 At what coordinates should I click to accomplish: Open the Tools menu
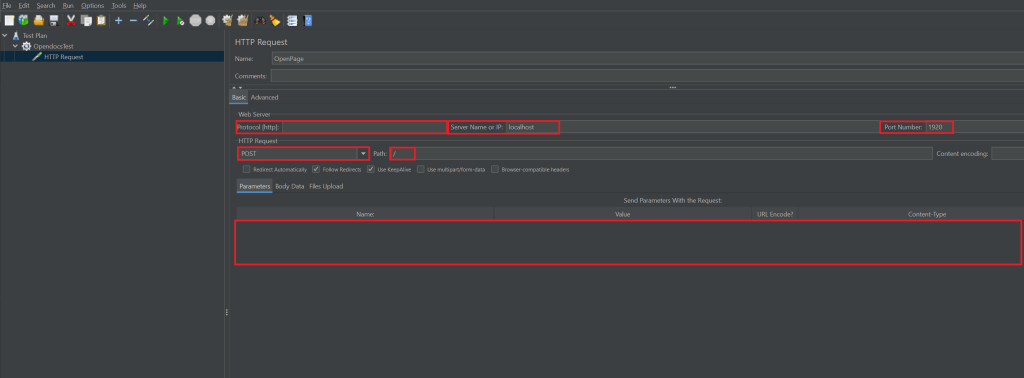click(119, 5)
